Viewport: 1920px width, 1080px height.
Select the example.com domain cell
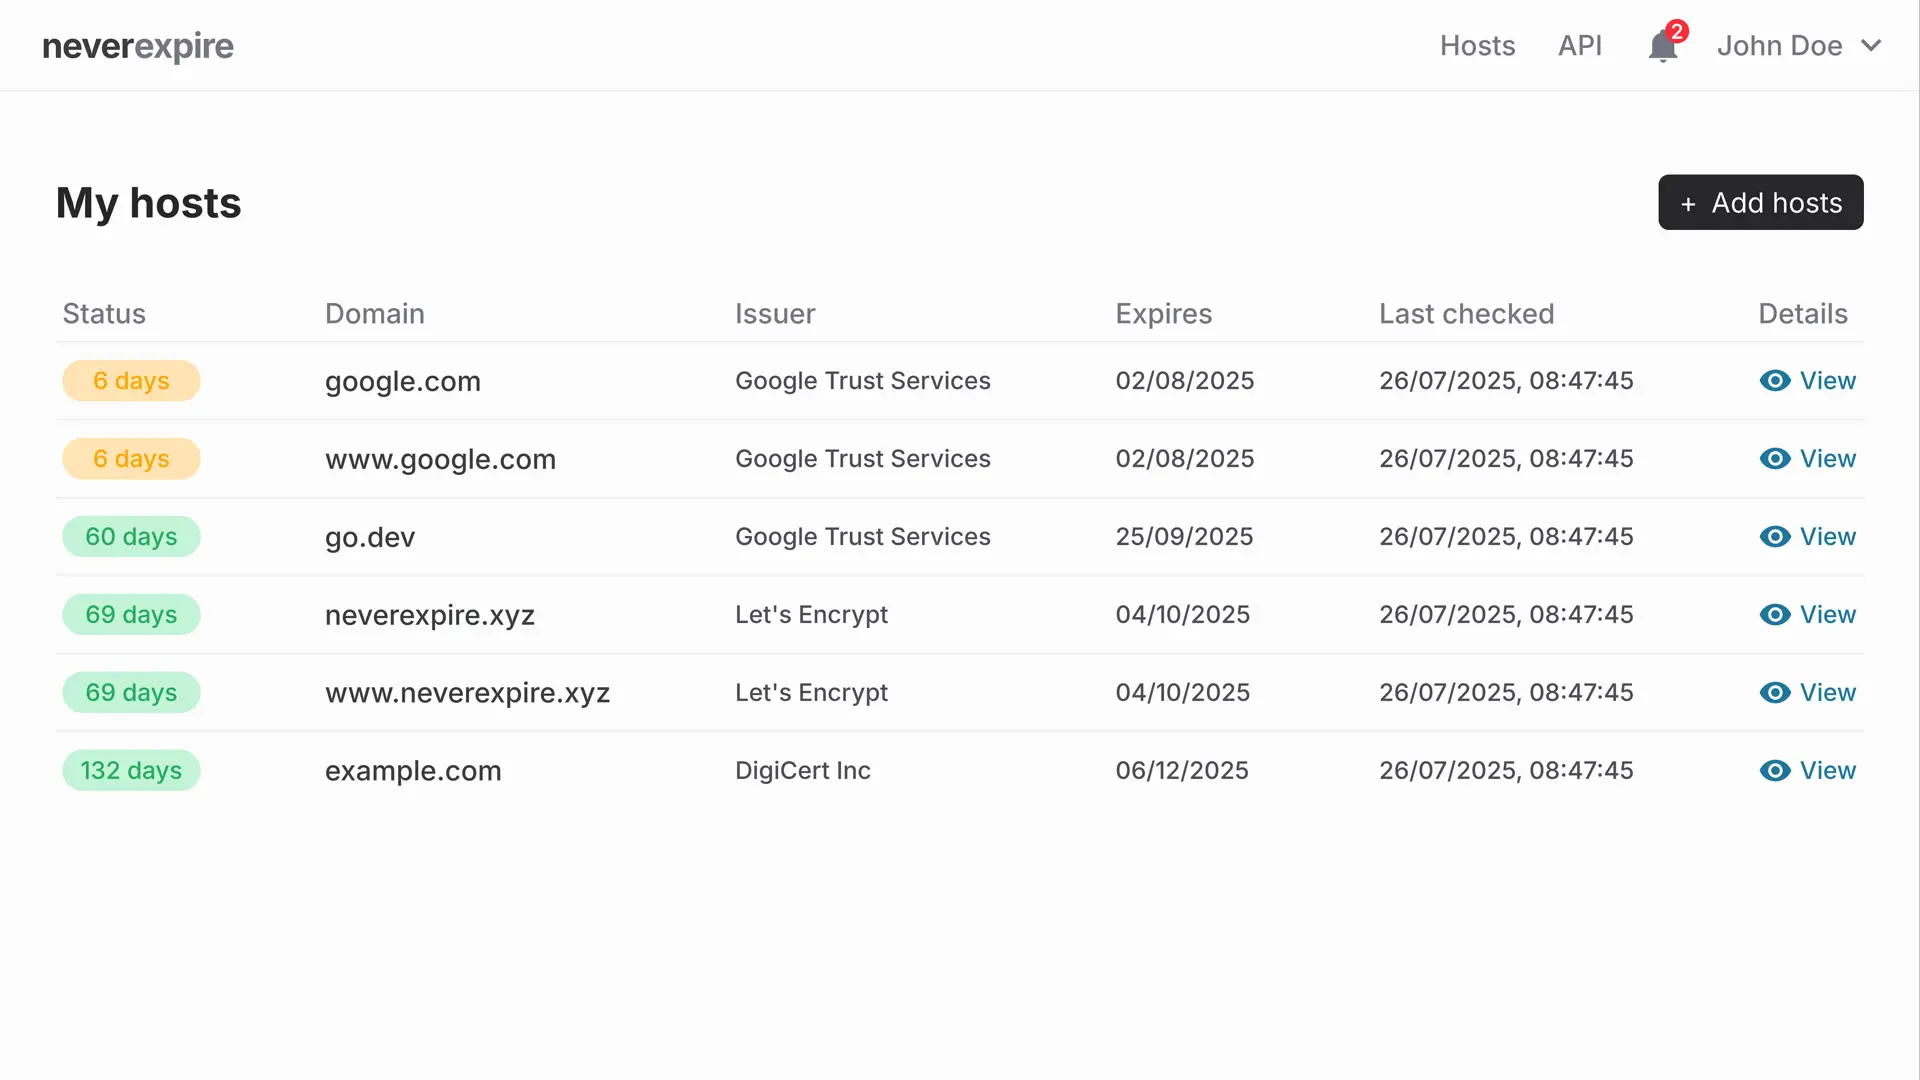pos(413,772)
